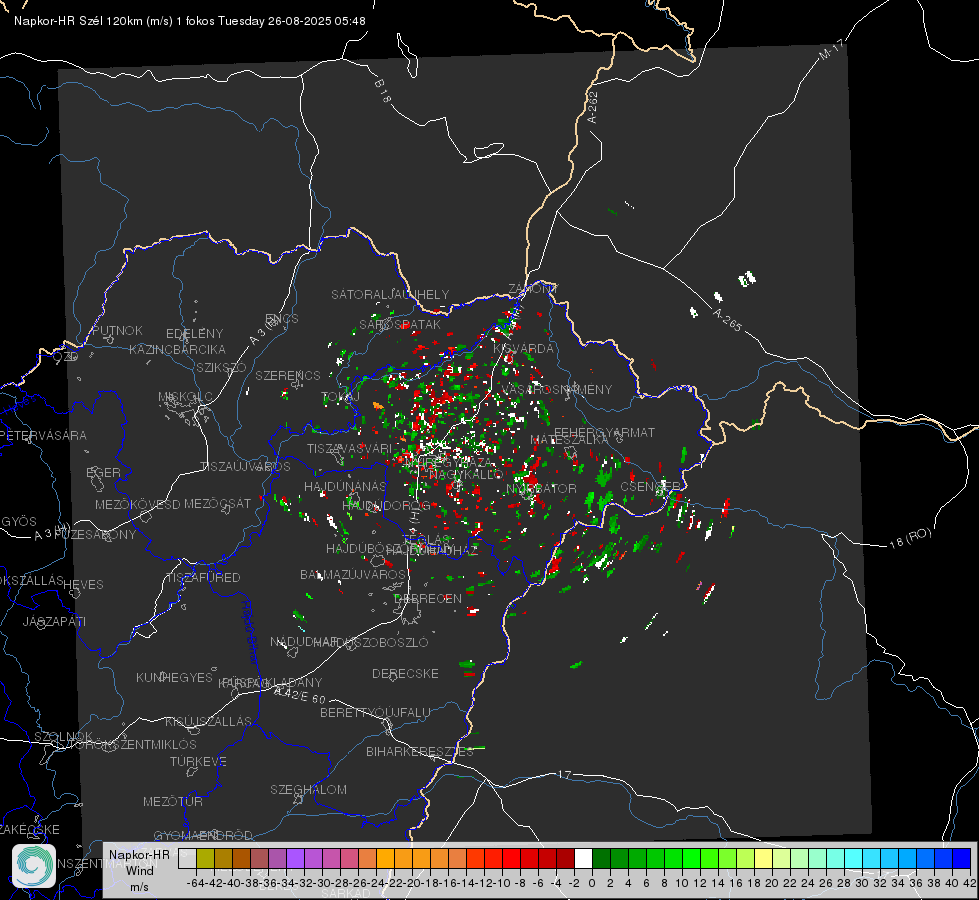Click the BIHARKERESZTES city label
The width and height of the screenshot is (979, 900).
[x=420, y=751]
